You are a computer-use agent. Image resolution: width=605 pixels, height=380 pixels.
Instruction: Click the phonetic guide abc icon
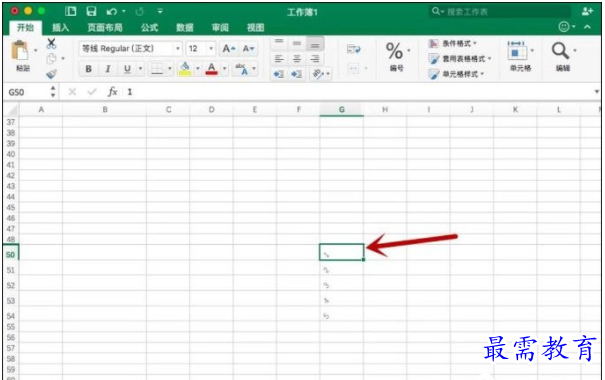coord(242,69)
